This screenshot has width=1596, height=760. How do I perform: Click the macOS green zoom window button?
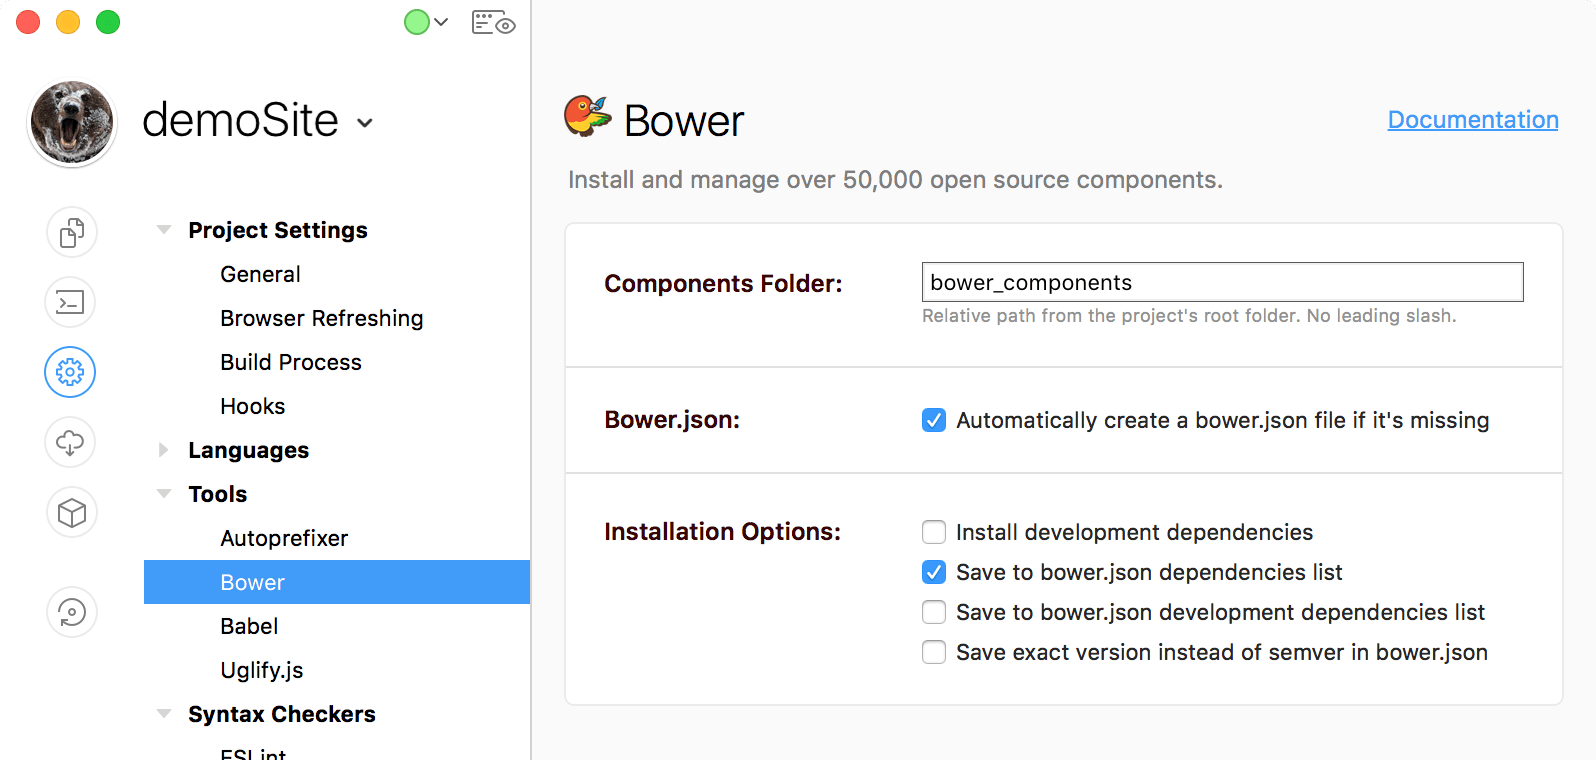click(x=108, y=22)
